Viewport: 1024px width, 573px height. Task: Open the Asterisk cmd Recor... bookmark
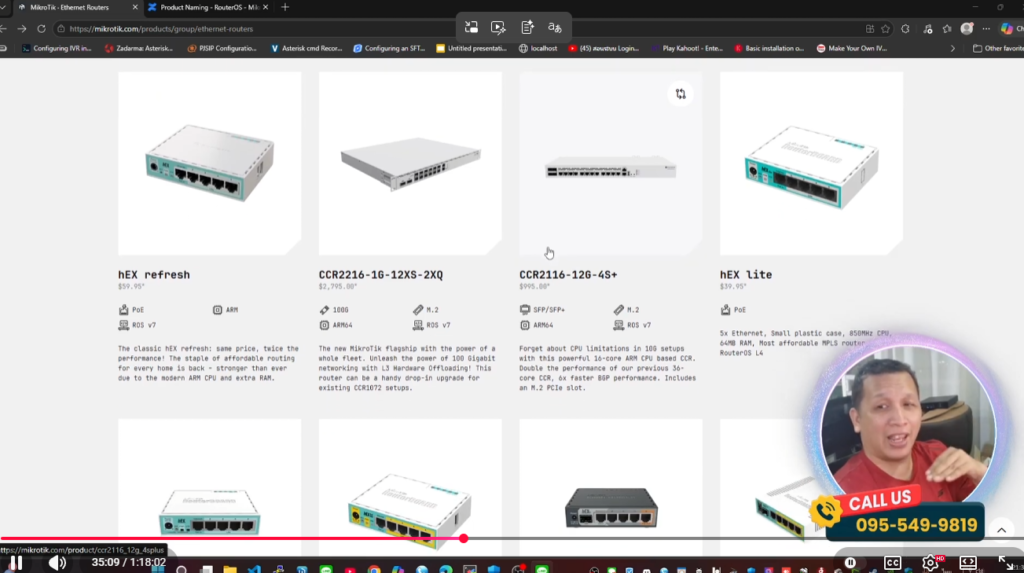(x=306, y=48)
